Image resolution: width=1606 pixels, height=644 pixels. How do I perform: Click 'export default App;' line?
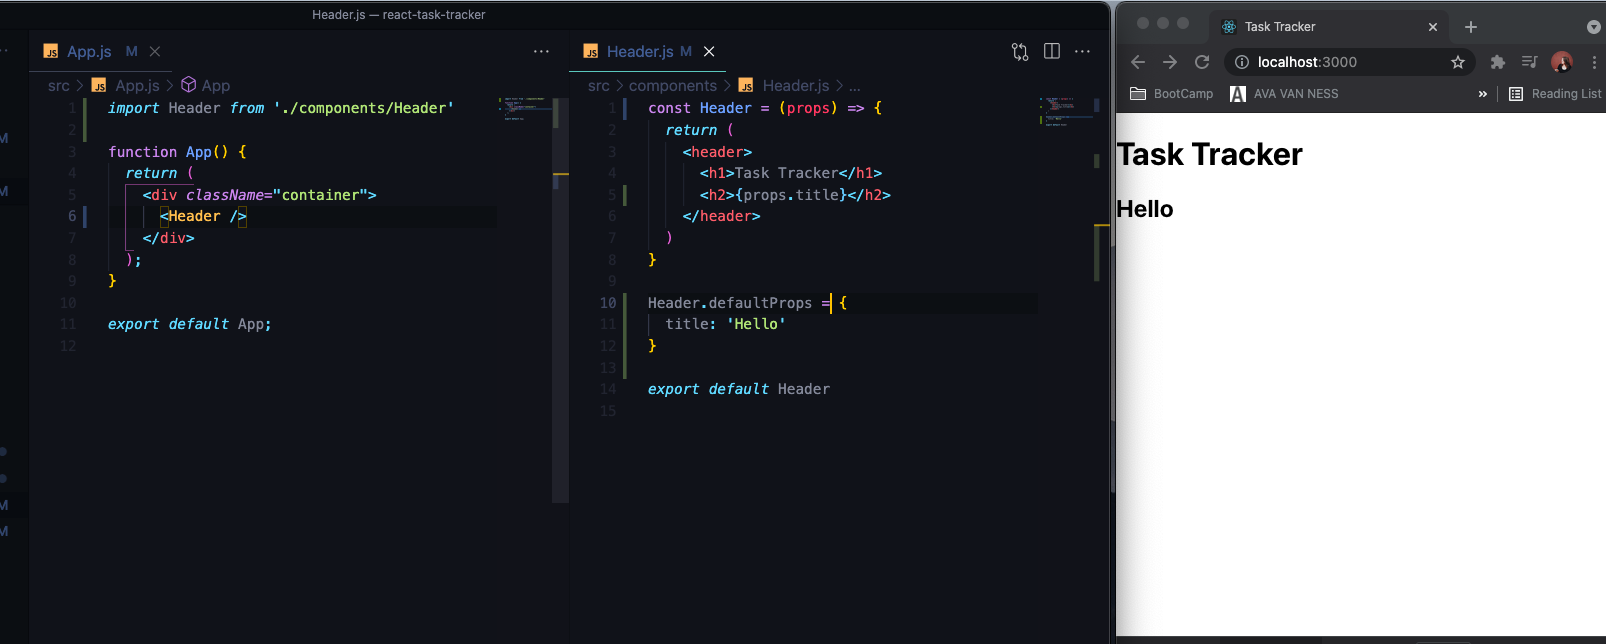point(189,324)
